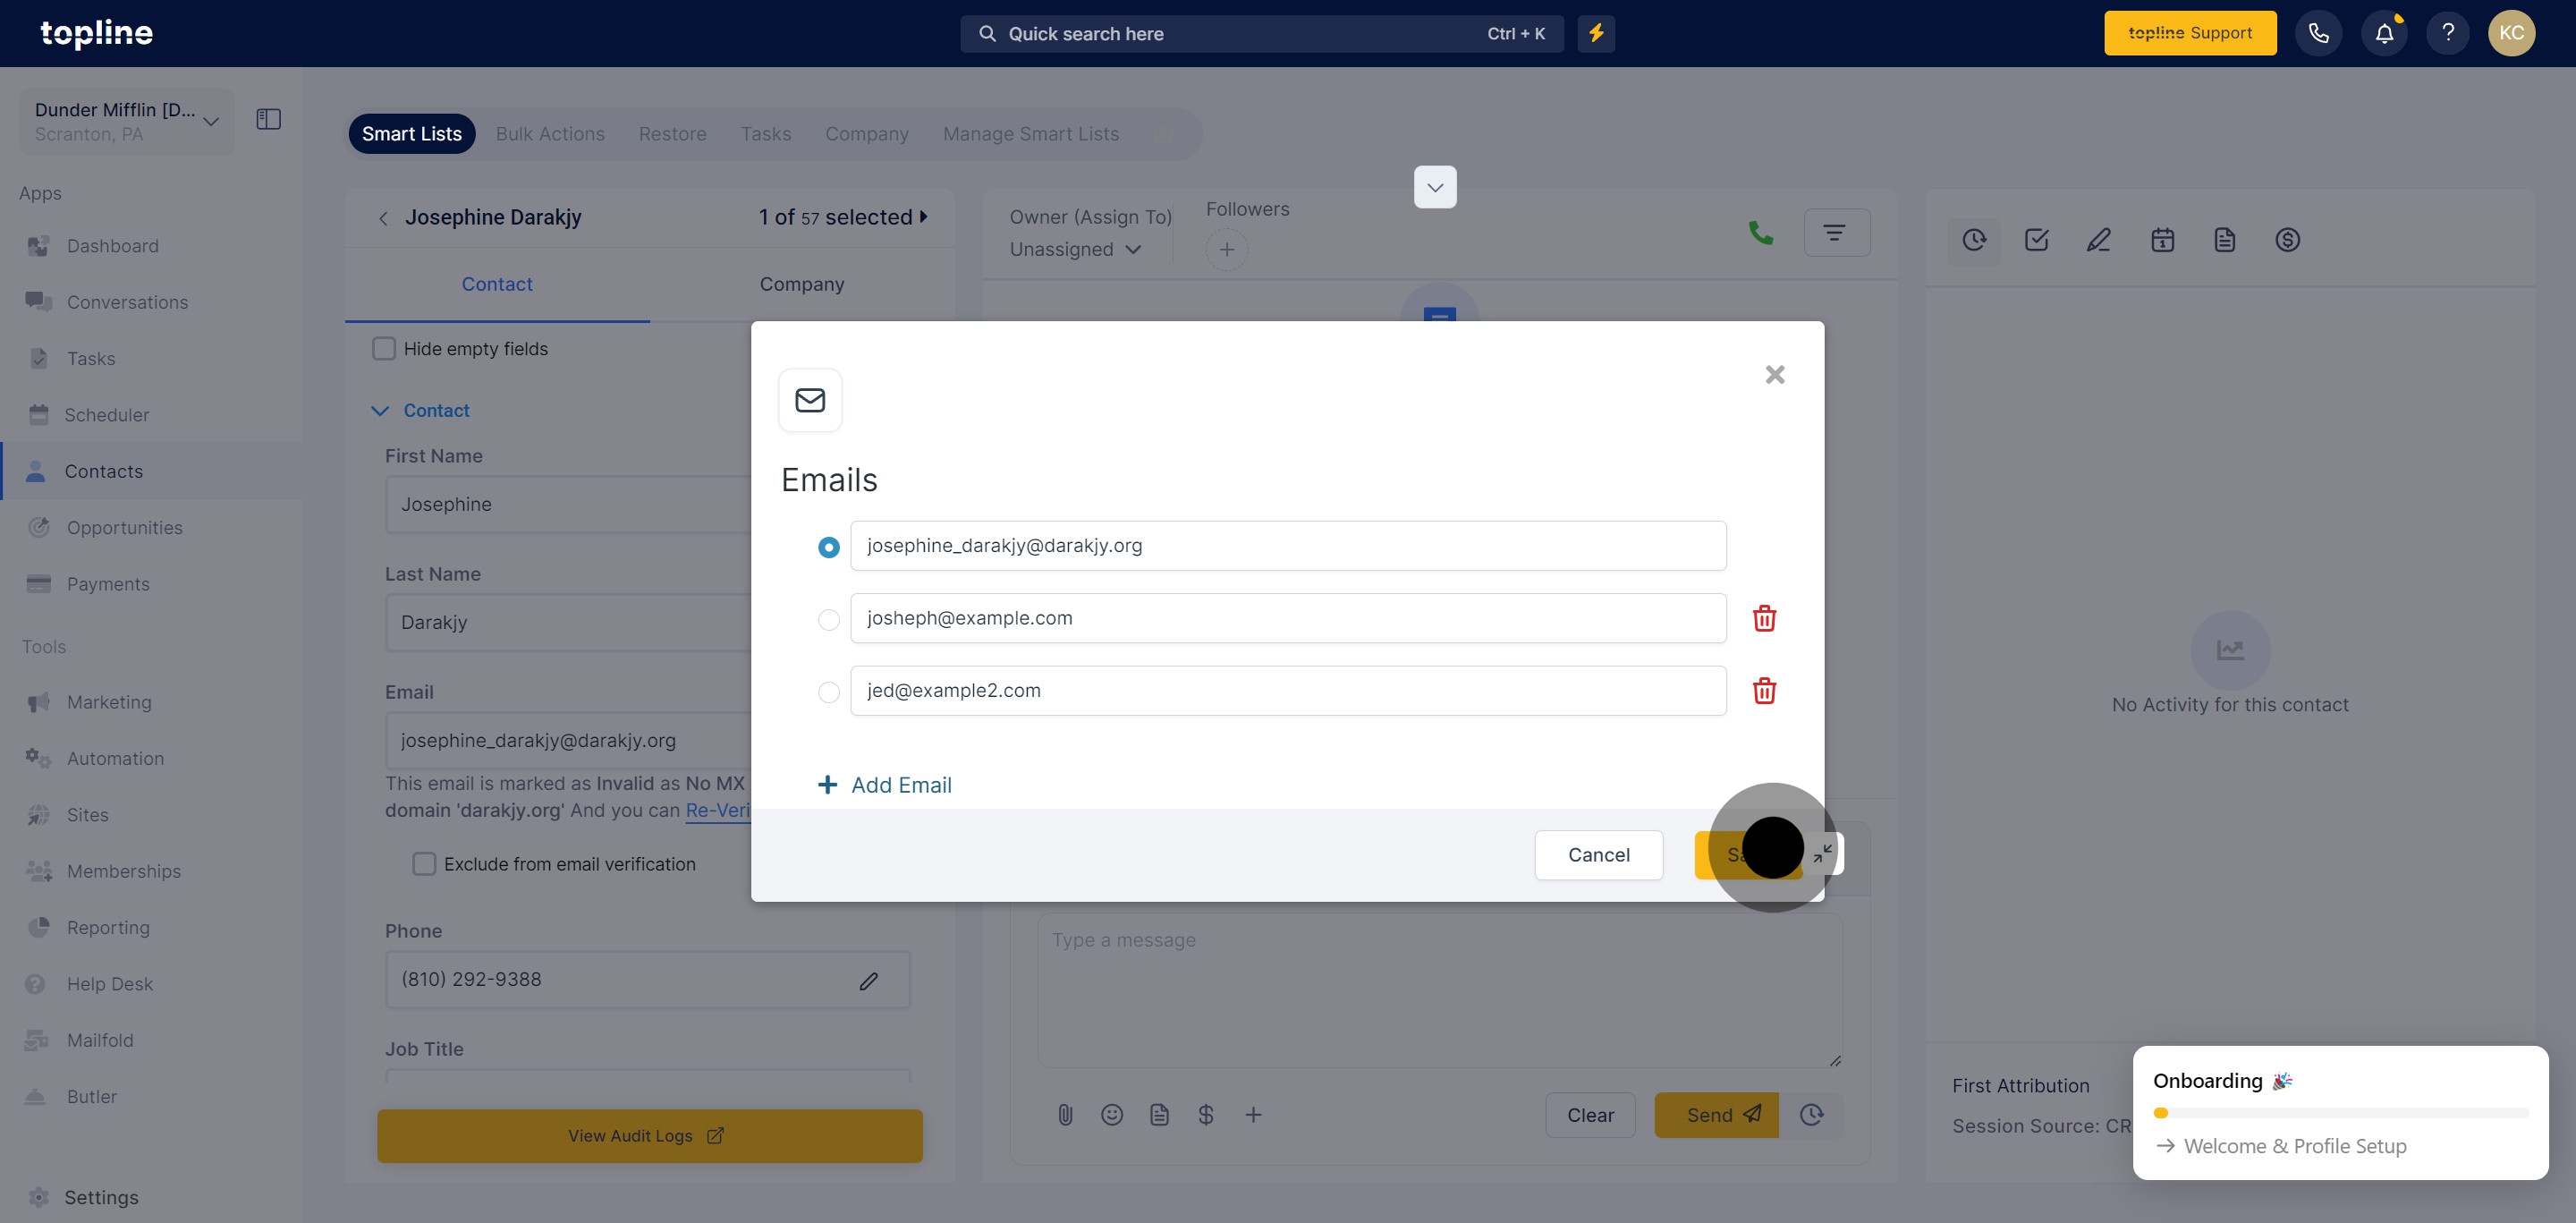Click the green phone call icon
The height and width of the screenshot is (1223, 2576).
click(x=1760, y=233)
